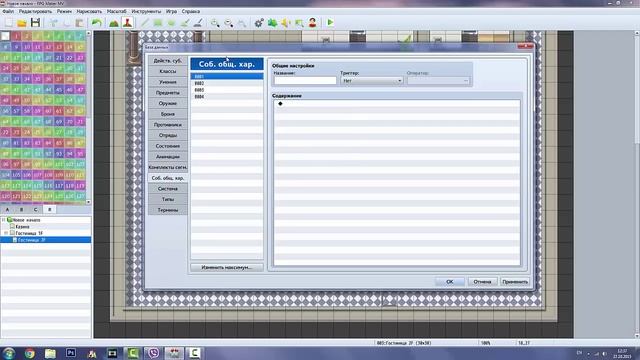Click the green Playtest arrow icon
The width and height of the screenshot is (640, 360).
tap(330, 22)
